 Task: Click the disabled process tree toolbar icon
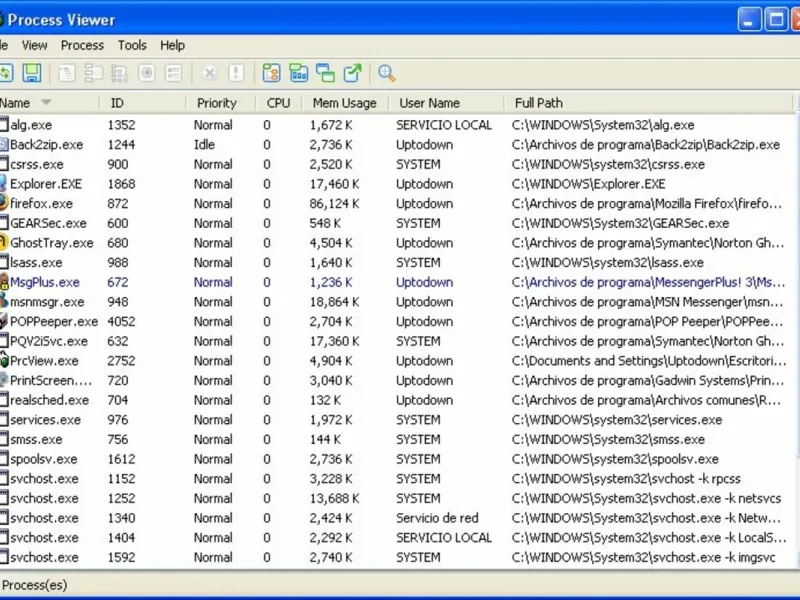point(93,73)
